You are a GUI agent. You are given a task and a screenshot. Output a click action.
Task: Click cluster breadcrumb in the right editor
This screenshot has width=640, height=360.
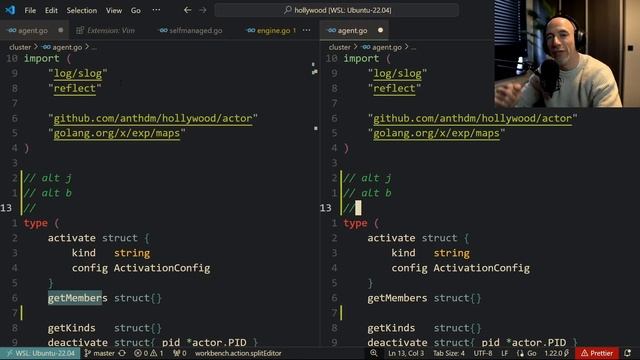pyautogui.click(x=340, y=47)
